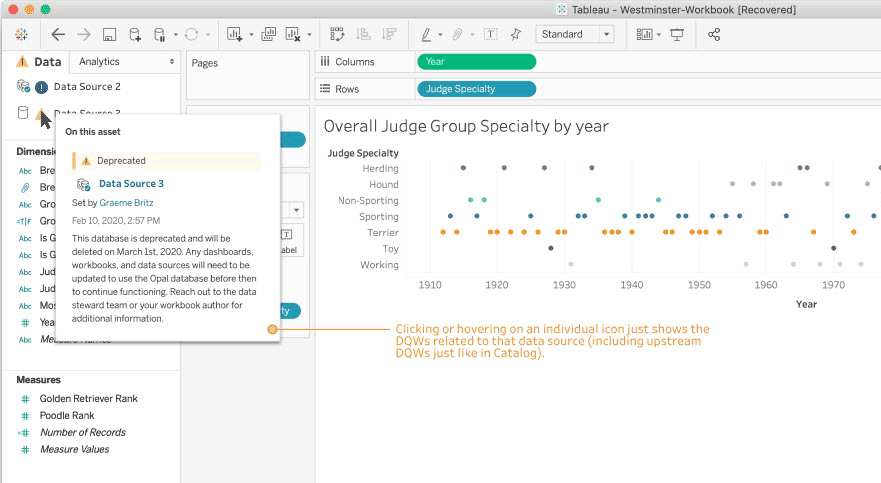Toggle Show Mark Labels text icon
This screenshot has width=881, height=483.
tap(491, 35)
